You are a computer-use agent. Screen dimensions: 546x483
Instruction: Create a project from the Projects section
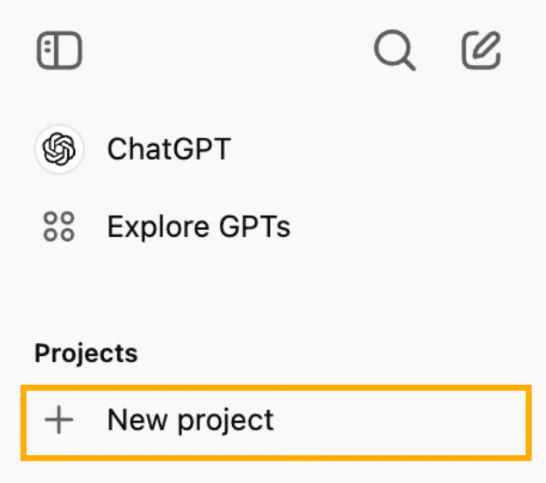coord(276,423)
